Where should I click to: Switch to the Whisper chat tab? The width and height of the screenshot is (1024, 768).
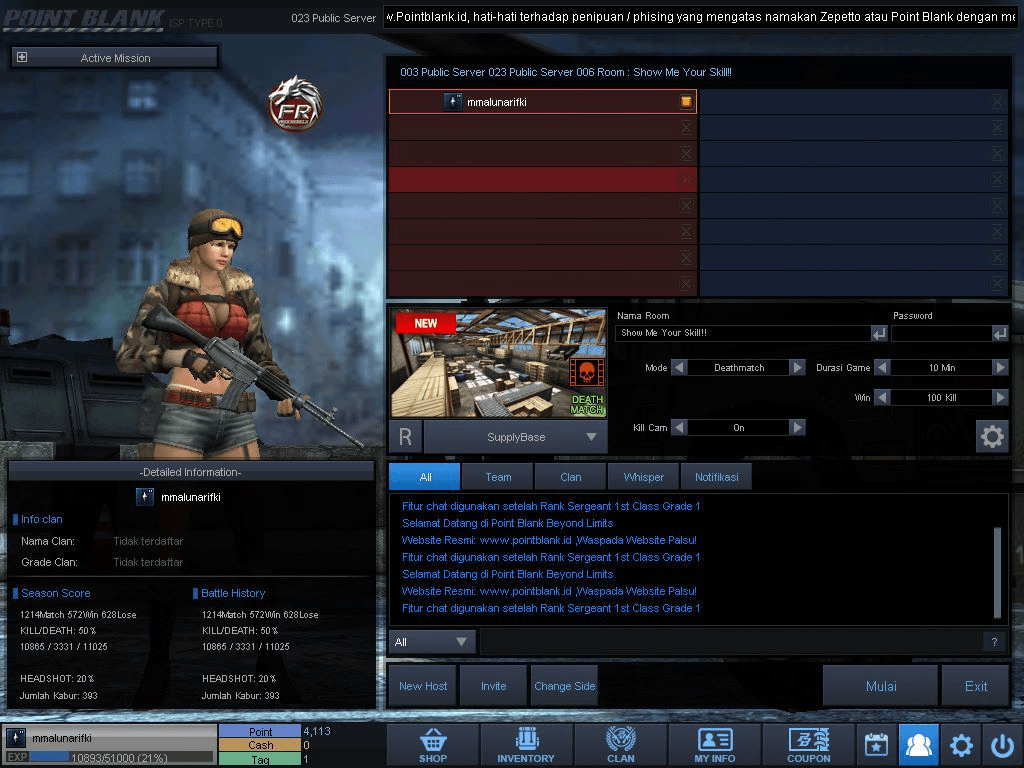pyautogui.click(x=643, y=477)
